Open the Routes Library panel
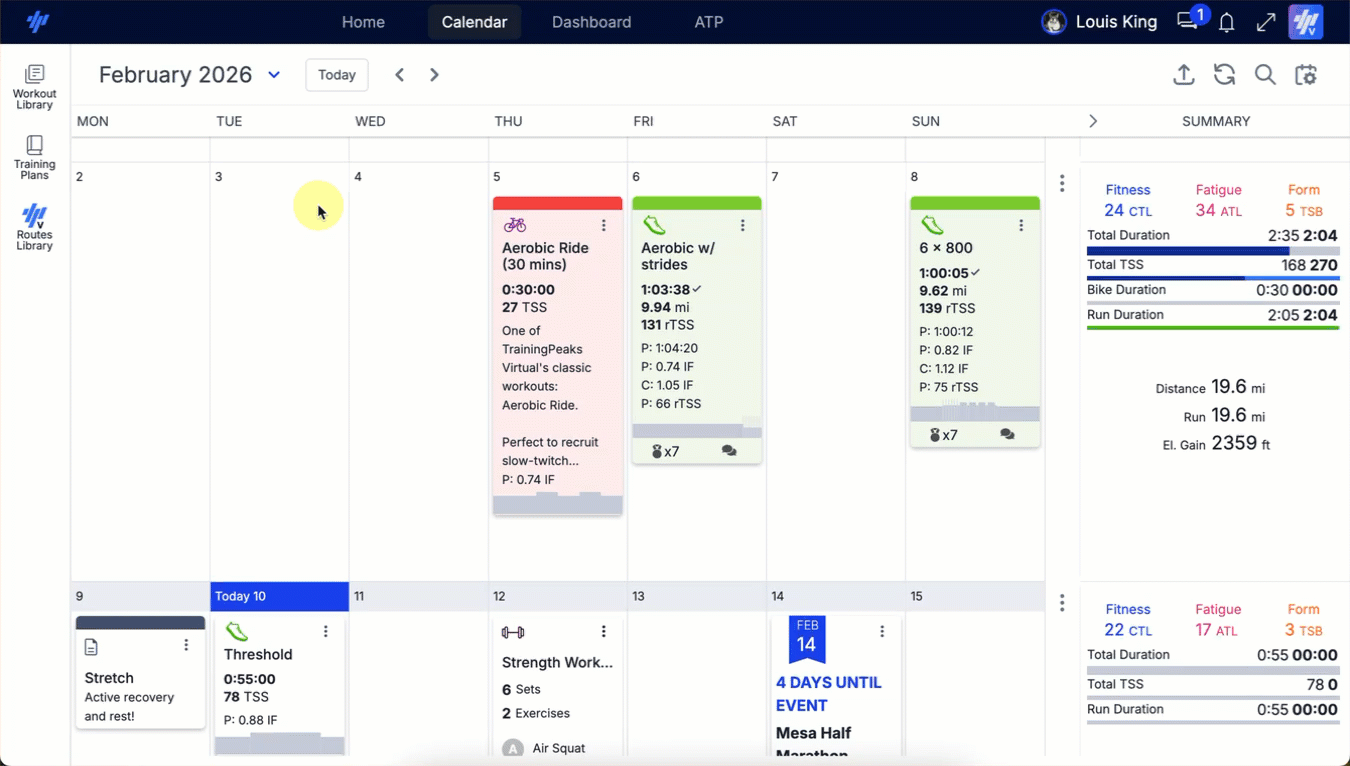This screenshot has height=766, width=1350. pyautogui.click(x=34, y=227)
